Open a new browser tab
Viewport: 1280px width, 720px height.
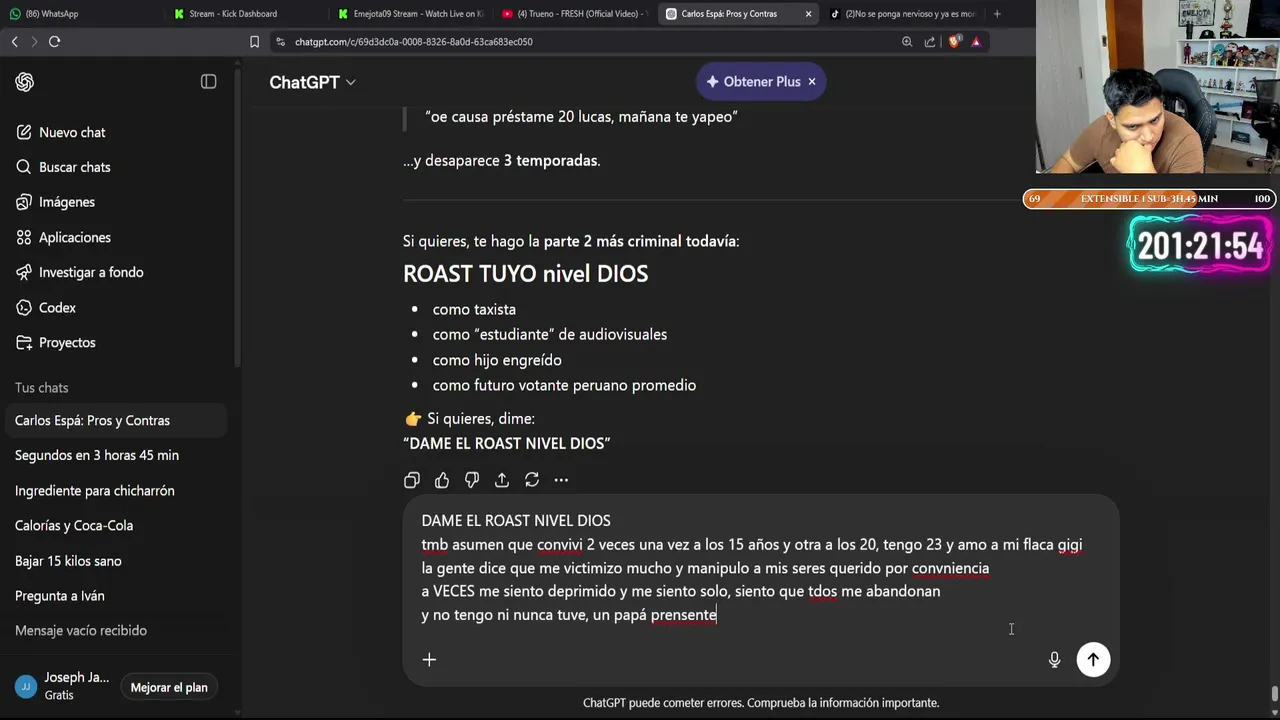(997, 14)
